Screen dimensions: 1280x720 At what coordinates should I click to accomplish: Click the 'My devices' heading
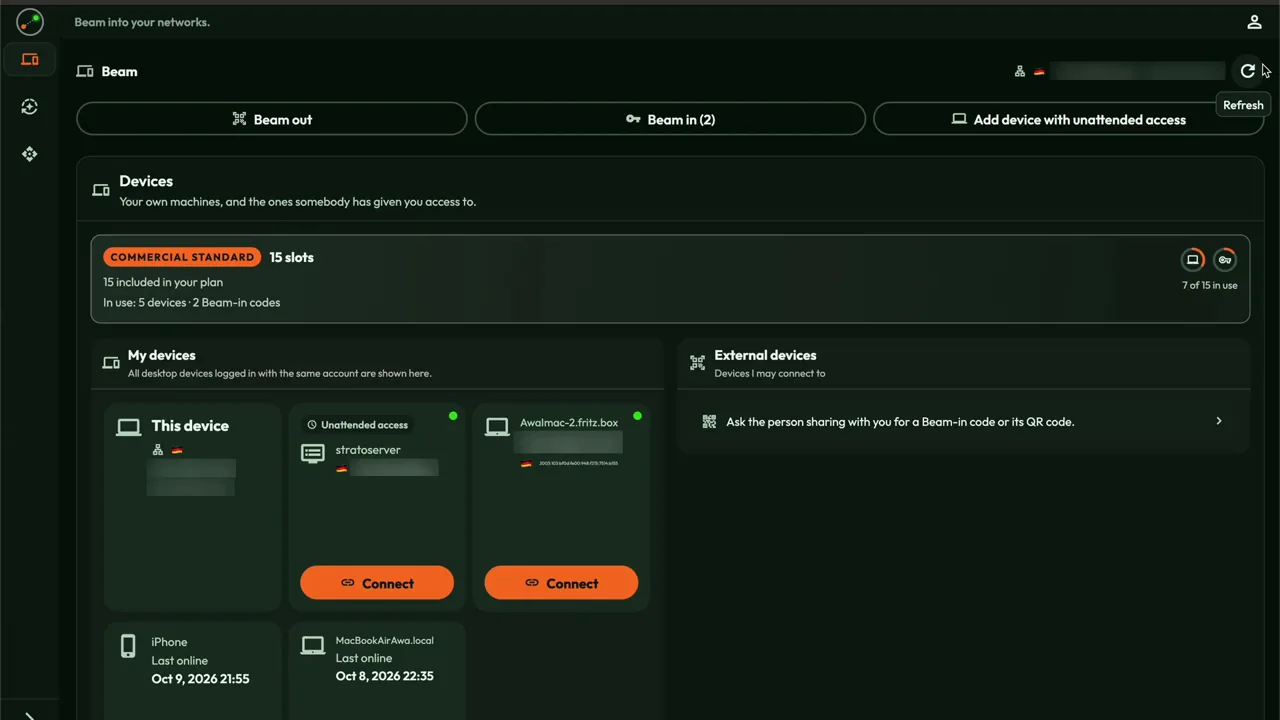(161, 355)
